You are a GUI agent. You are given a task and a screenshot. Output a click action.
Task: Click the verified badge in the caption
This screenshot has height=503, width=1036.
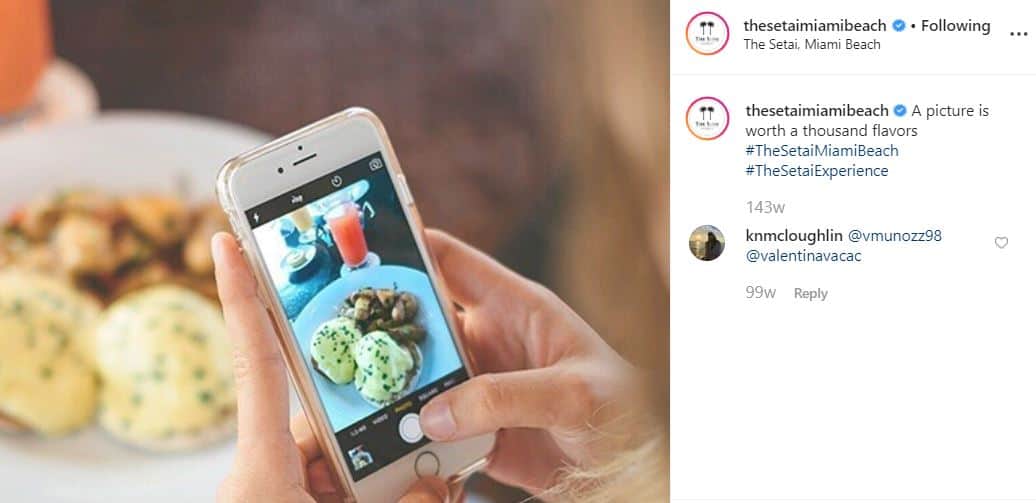tap(900, 110)
